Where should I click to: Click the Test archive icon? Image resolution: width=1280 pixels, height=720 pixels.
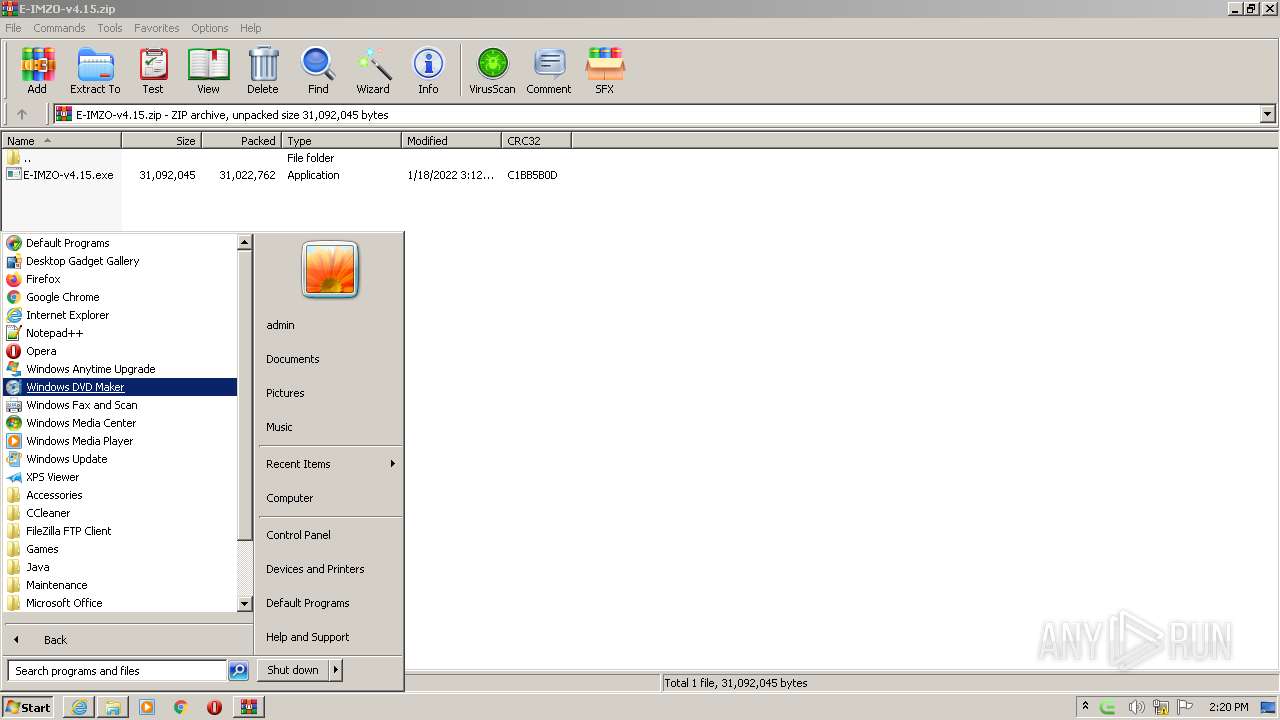pyautogui.click(x=153, y=71)
